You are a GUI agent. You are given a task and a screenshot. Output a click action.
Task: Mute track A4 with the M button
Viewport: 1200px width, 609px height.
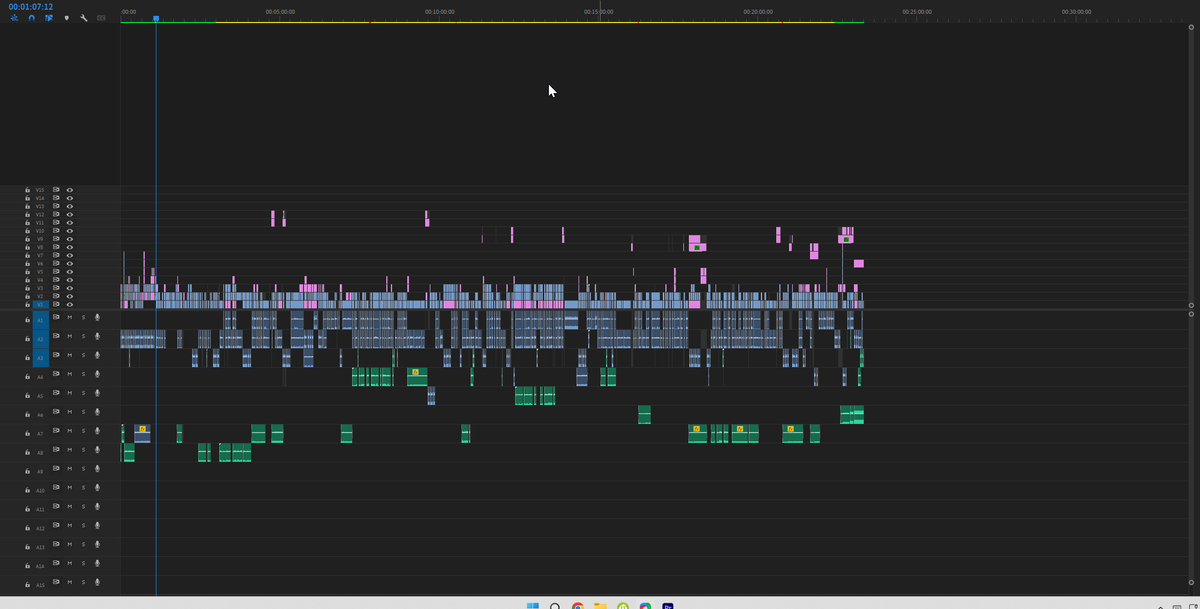(70, 374)
